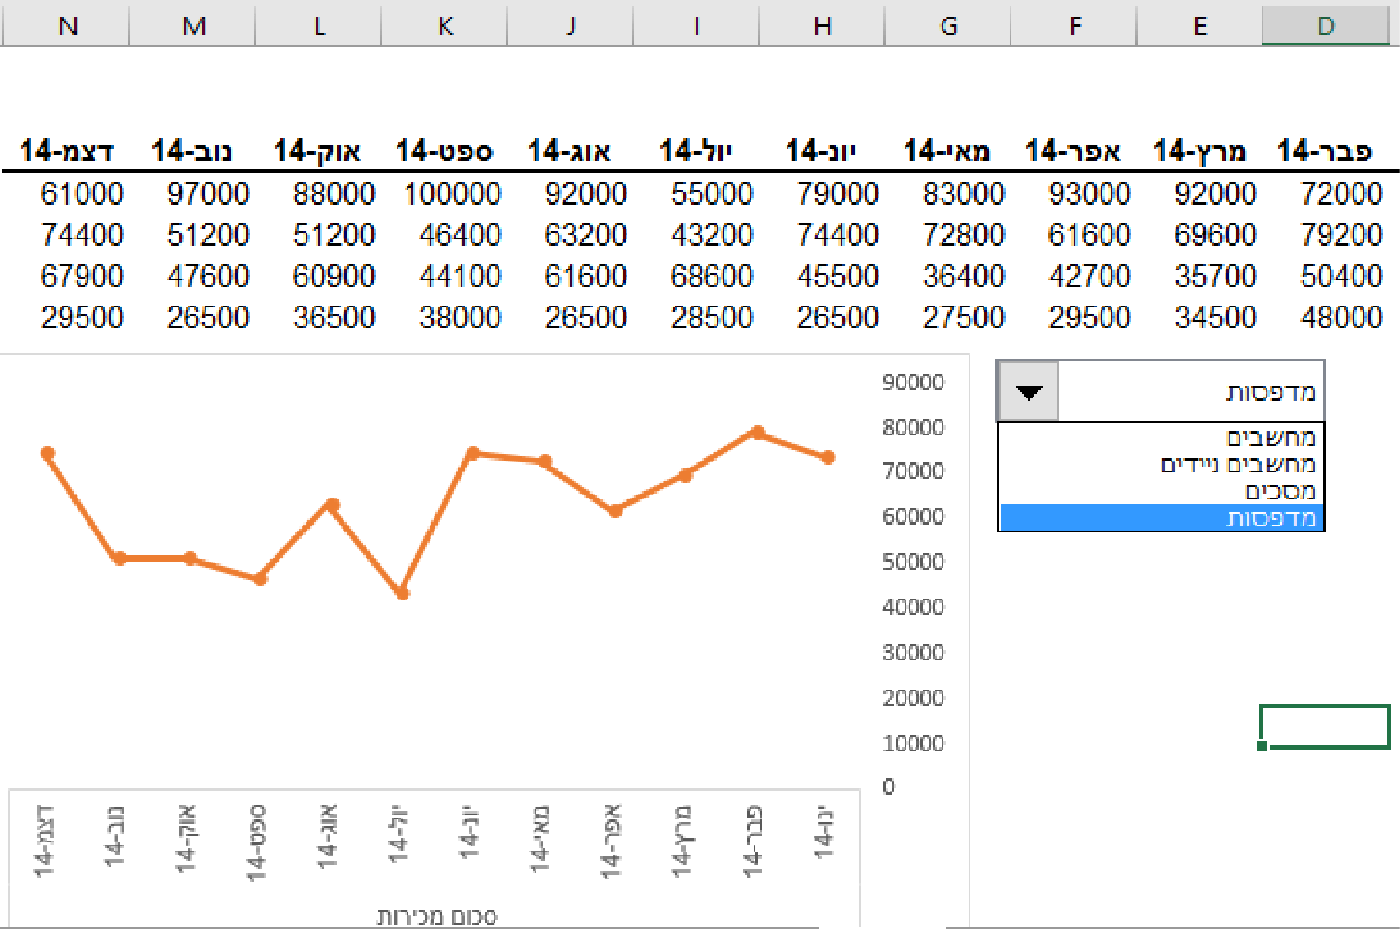Select column D header
The width and height of the screenshot is (1400, 933).
pos(1325,24)
